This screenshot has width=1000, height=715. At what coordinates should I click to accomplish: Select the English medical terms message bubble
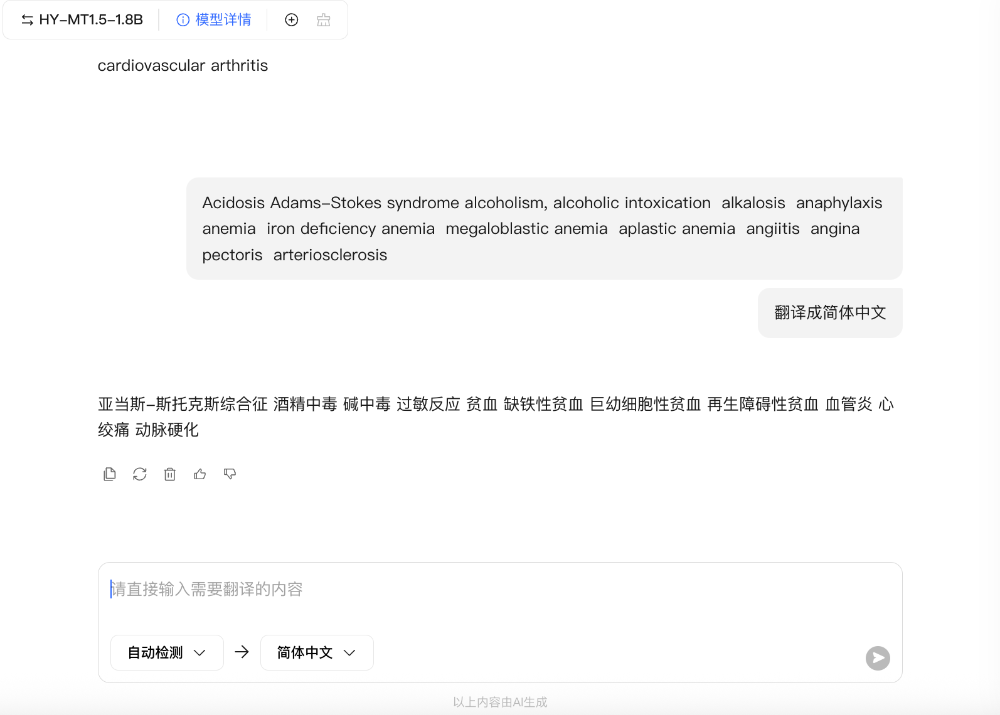pyautogui.click(x=543, y=228)
